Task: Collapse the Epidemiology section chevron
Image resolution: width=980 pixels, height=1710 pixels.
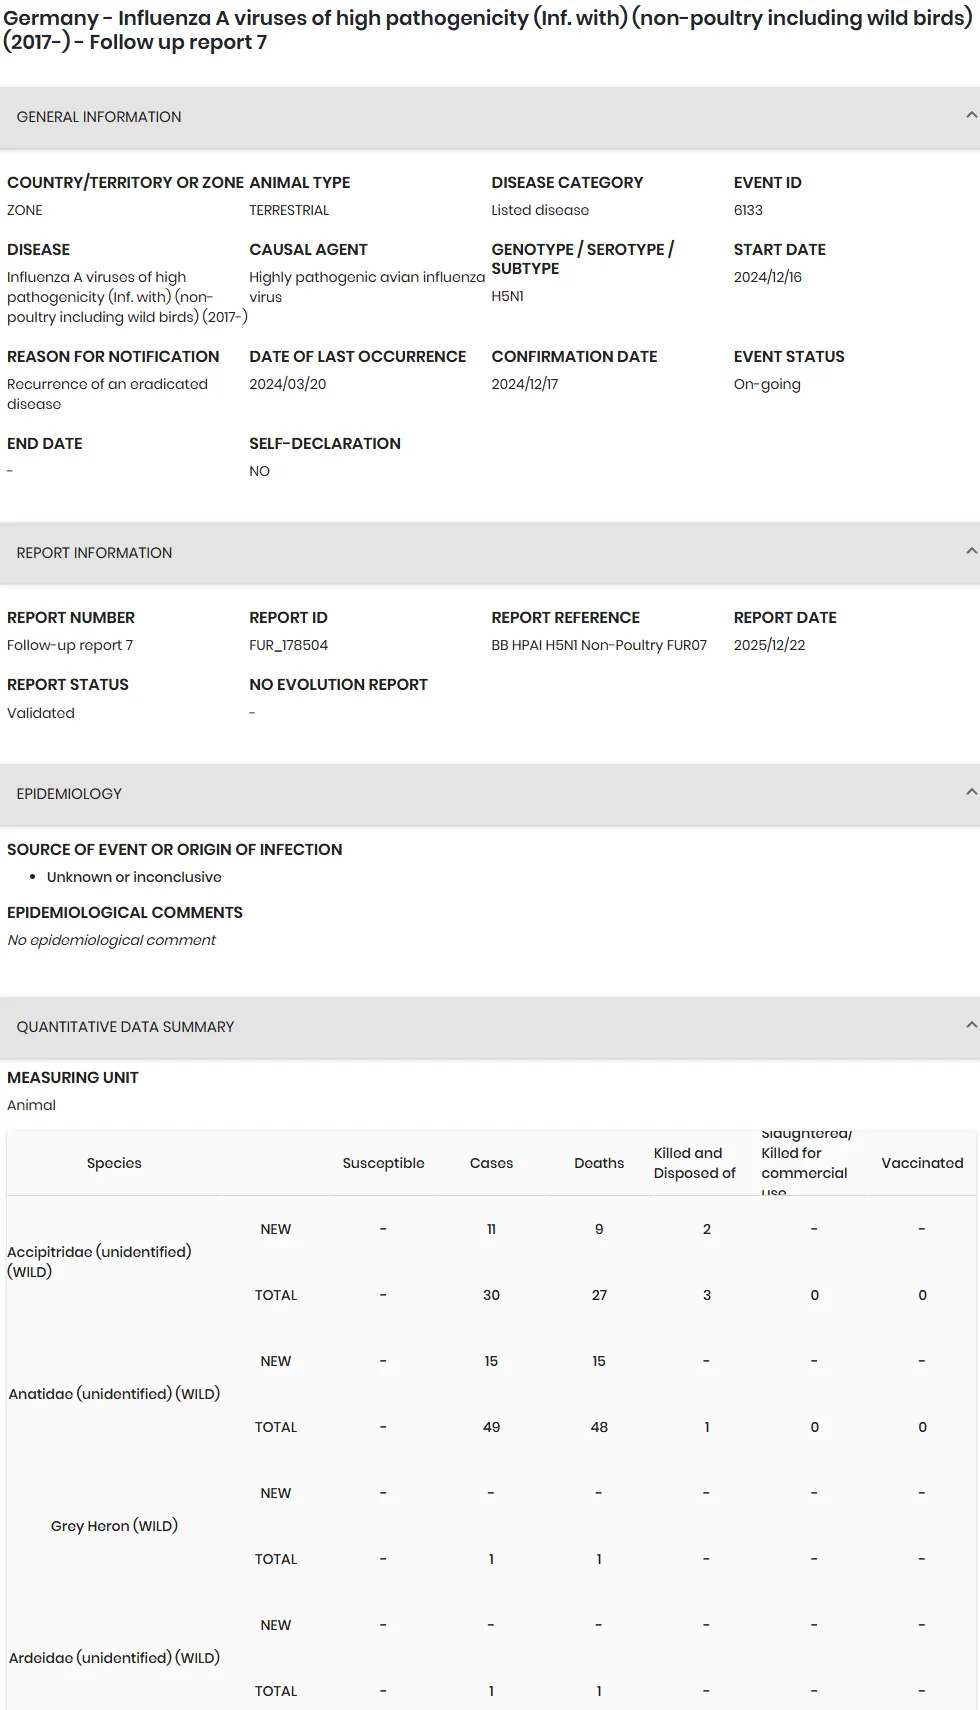Action: [x=971, y=793]
